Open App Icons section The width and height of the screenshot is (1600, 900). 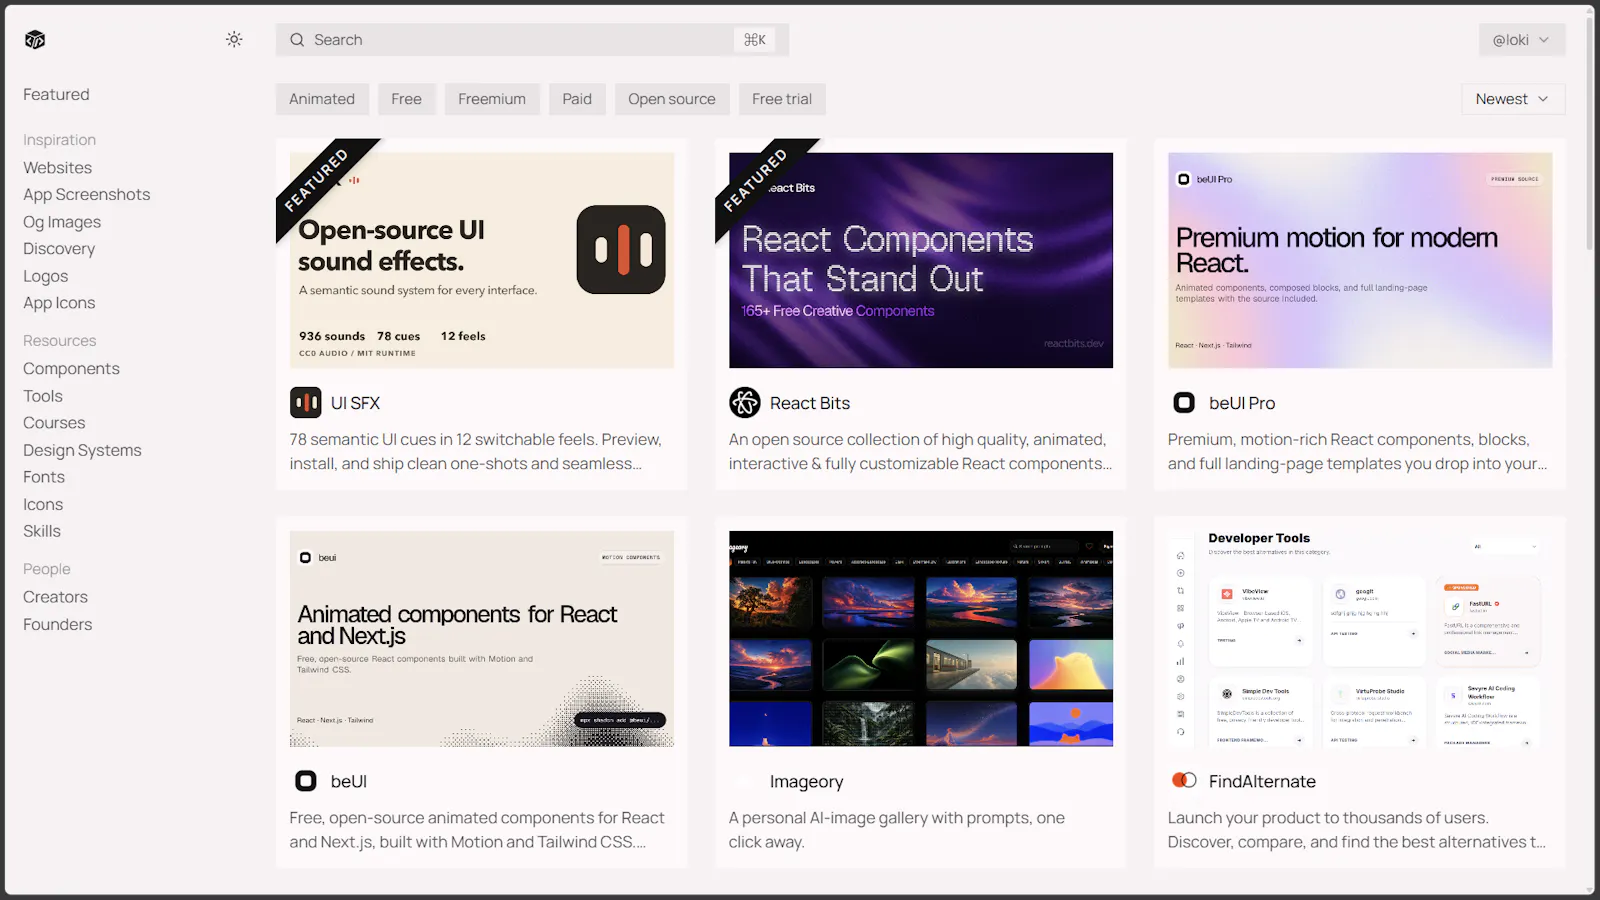point(59,303)
